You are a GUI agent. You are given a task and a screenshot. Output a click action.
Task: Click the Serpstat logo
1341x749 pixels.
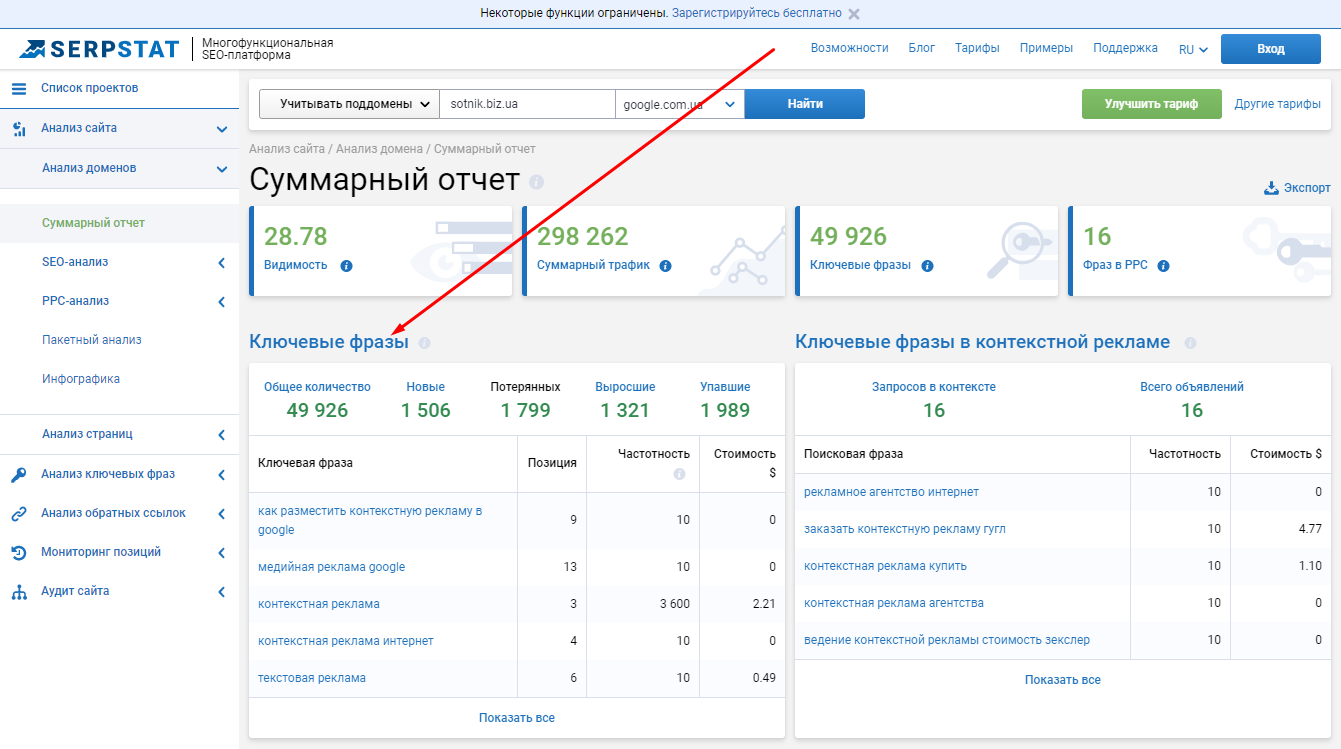(x=99, y=49)
